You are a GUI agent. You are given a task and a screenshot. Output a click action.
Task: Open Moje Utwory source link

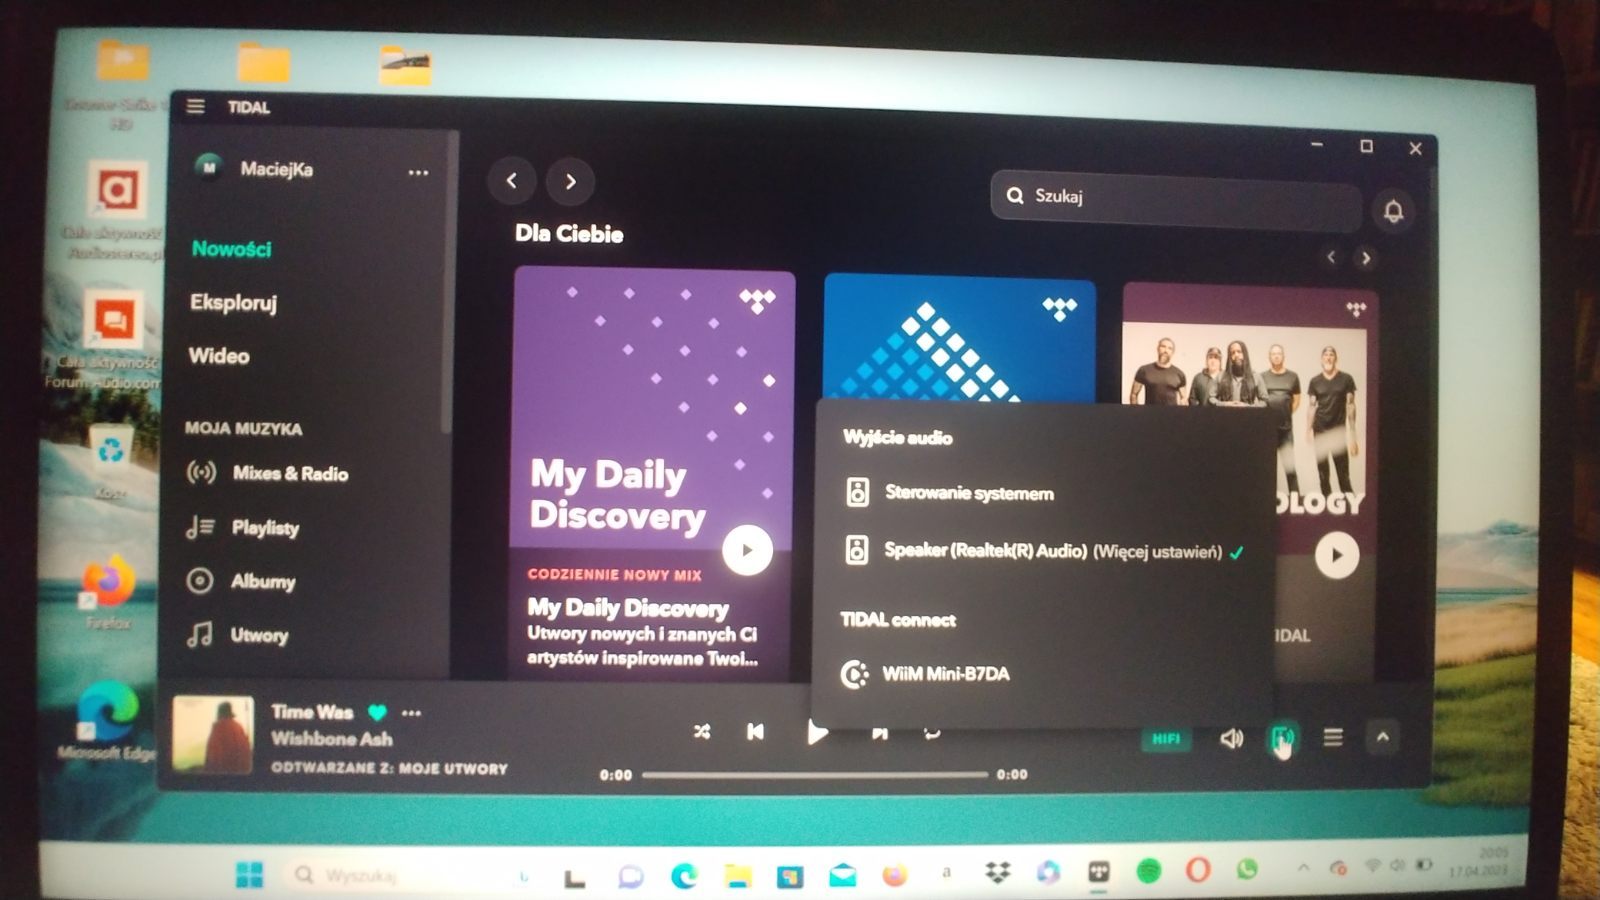[x=453, y=769]
